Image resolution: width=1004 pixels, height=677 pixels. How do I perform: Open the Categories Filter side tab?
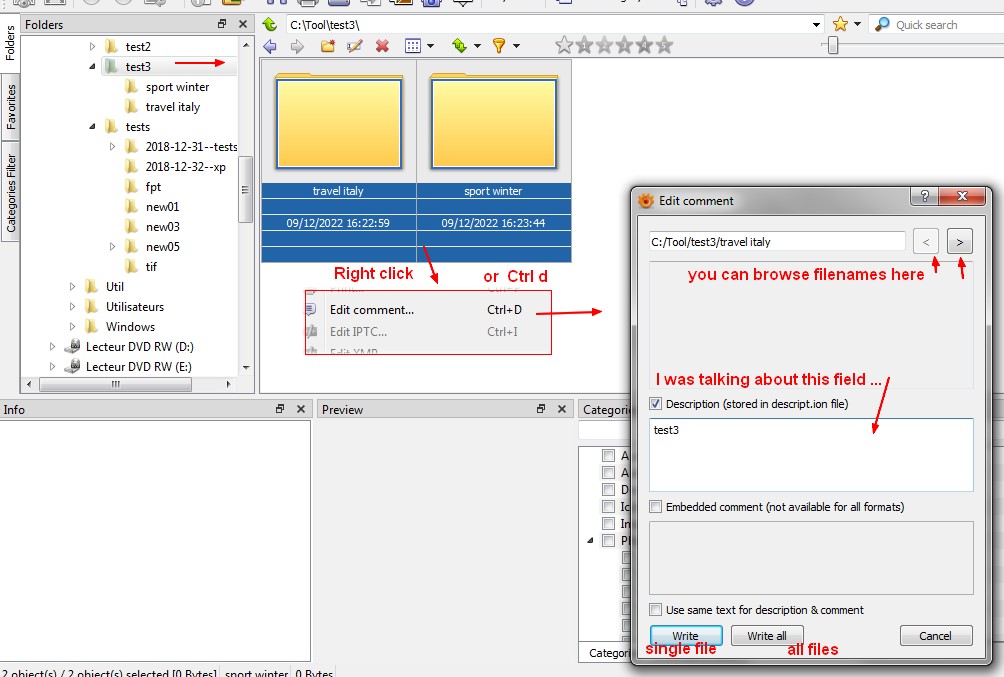coord(11,193)
